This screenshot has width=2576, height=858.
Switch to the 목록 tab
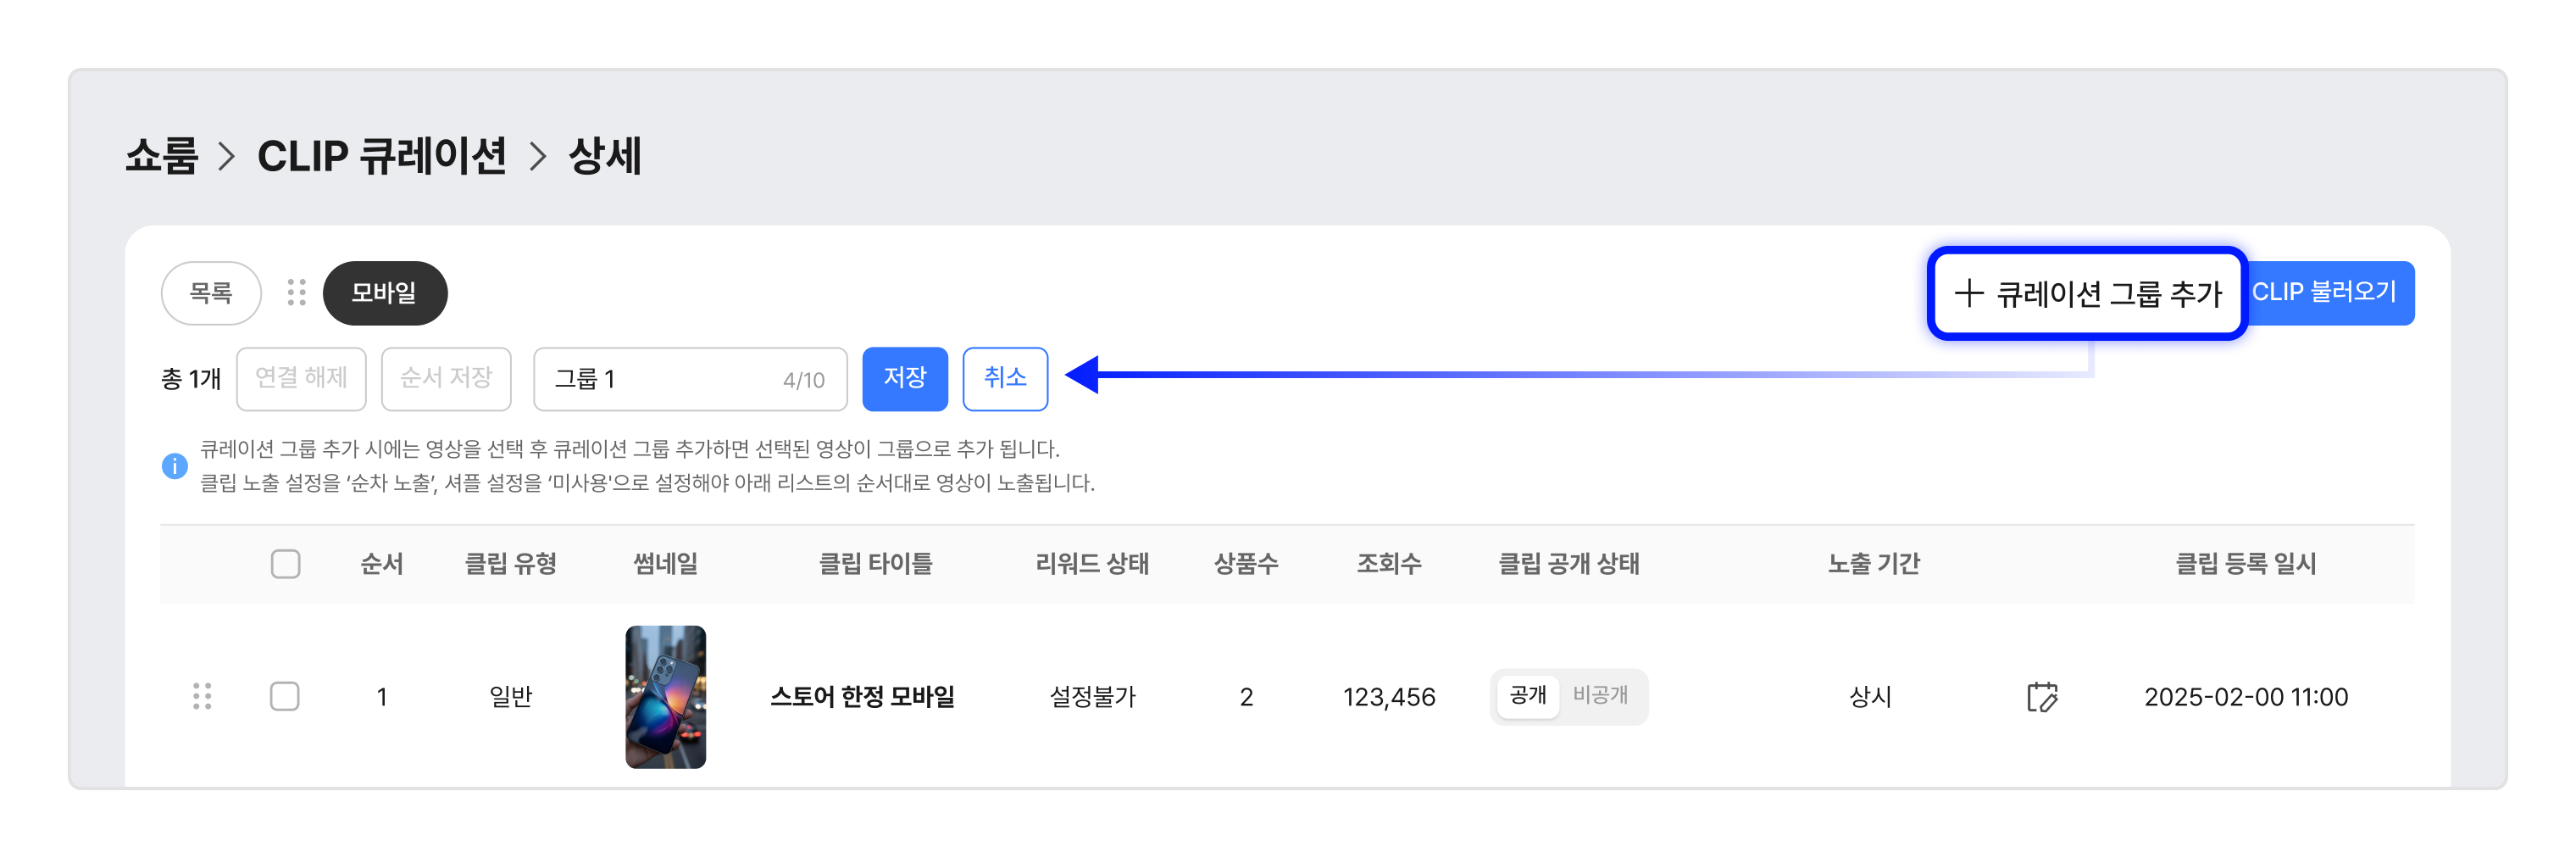click(x=211, y=293)
